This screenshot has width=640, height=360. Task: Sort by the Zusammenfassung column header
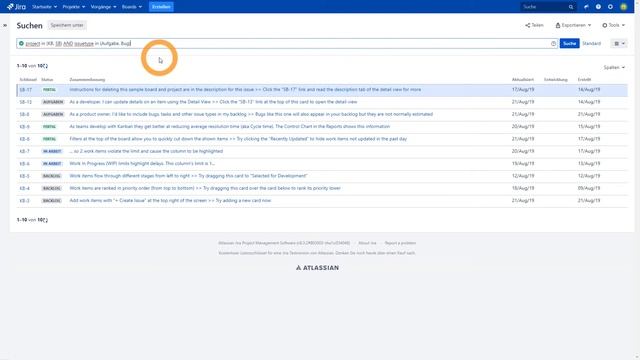[87, 80]
